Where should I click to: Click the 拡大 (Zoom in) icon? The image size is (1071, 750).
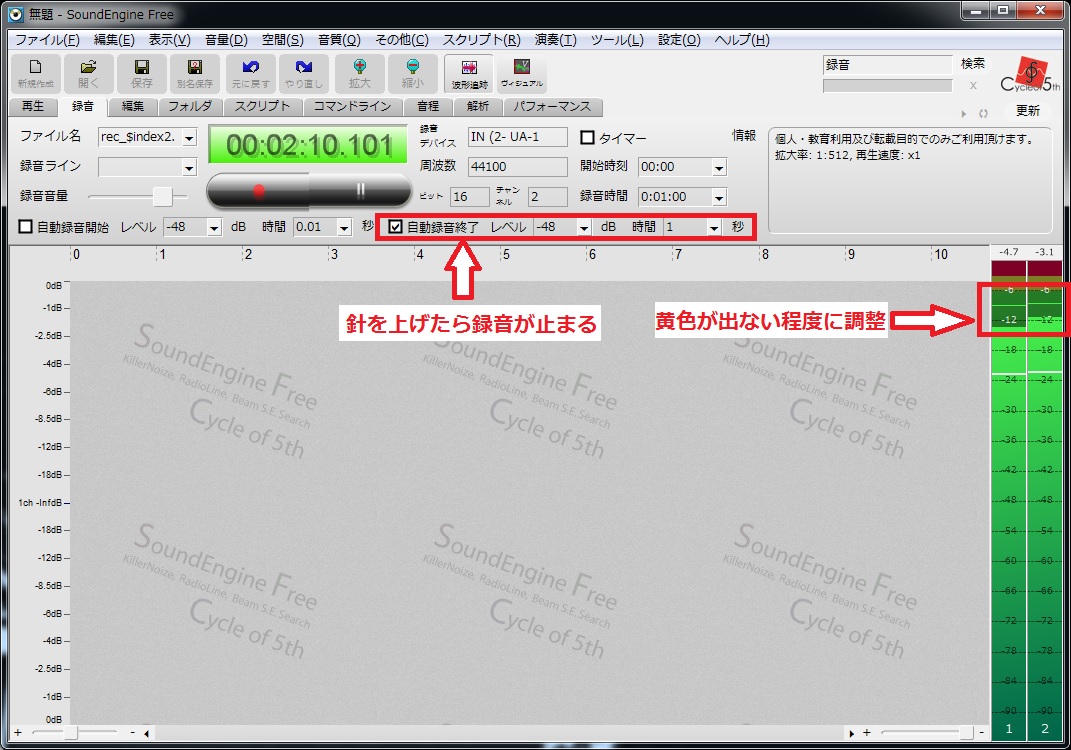pyautogui.click(x=359, y=73)
